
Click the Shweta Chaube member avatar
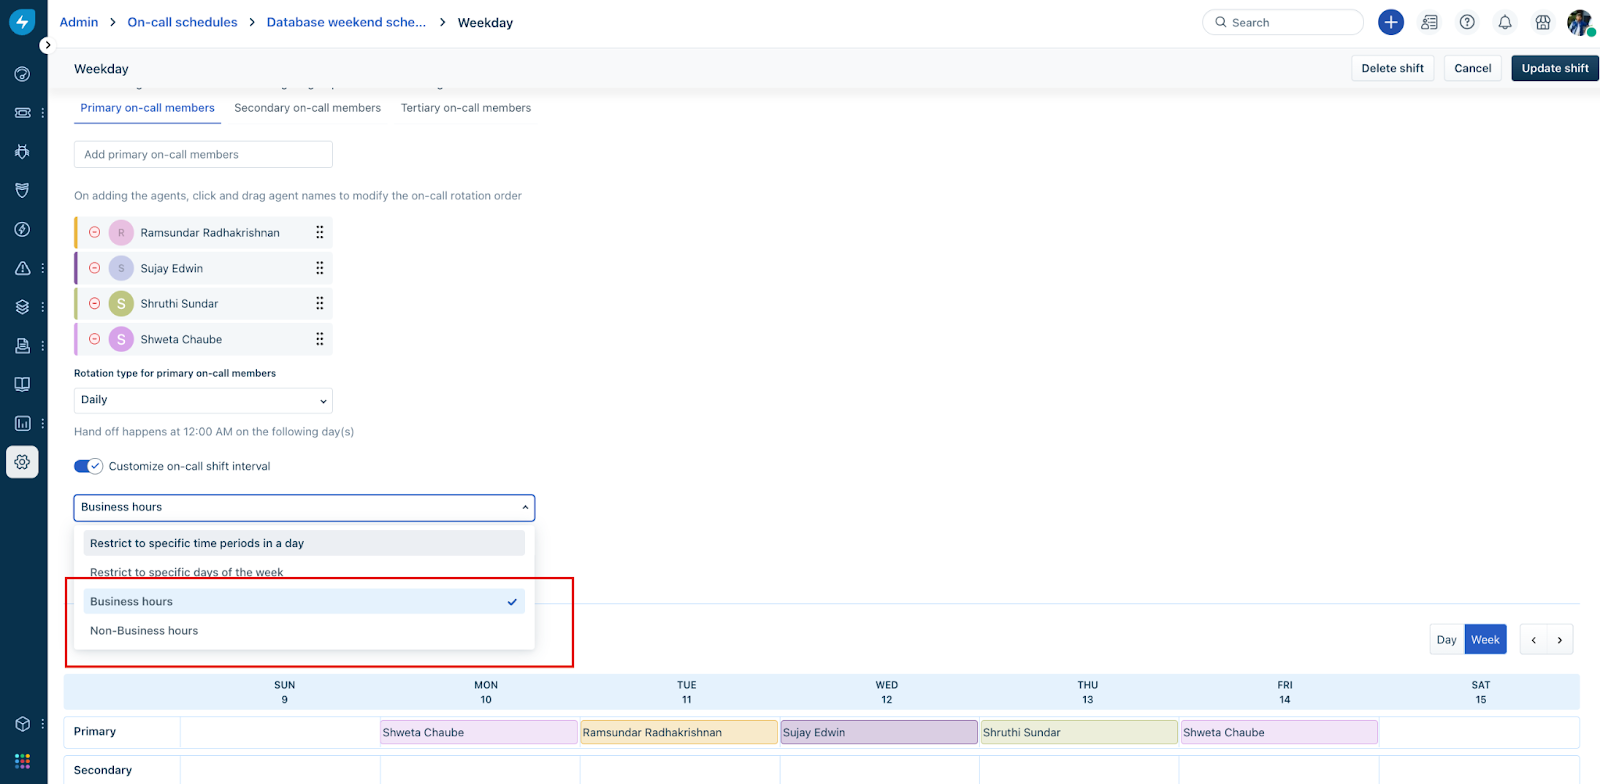point(121,339)
